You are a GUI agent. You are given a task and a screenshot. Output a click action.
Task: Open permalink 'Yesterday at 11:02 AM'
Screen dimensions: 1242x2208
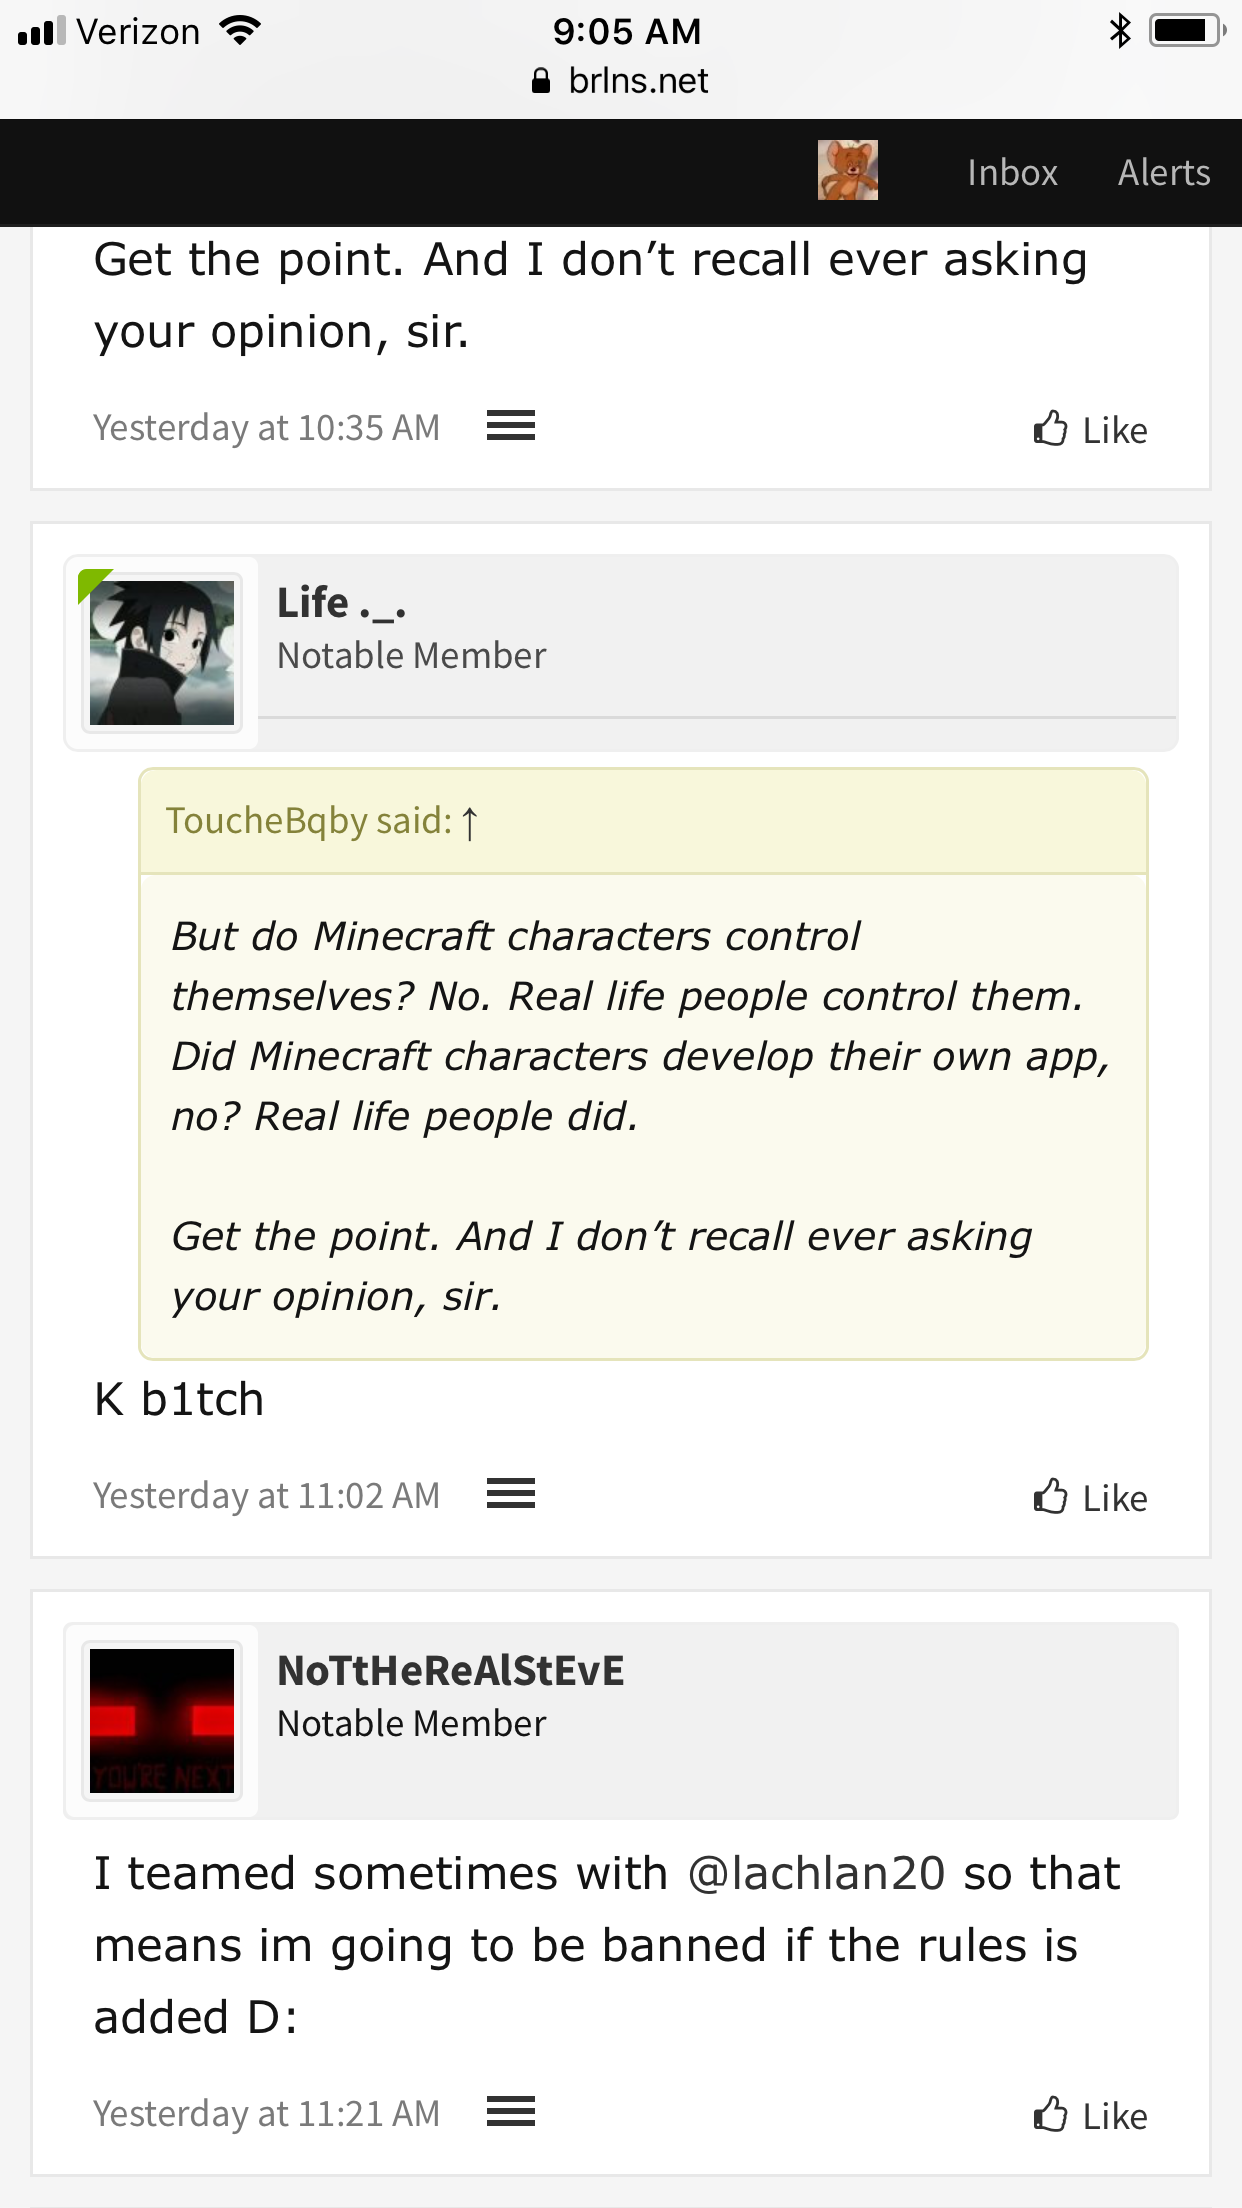[267, 1496]
